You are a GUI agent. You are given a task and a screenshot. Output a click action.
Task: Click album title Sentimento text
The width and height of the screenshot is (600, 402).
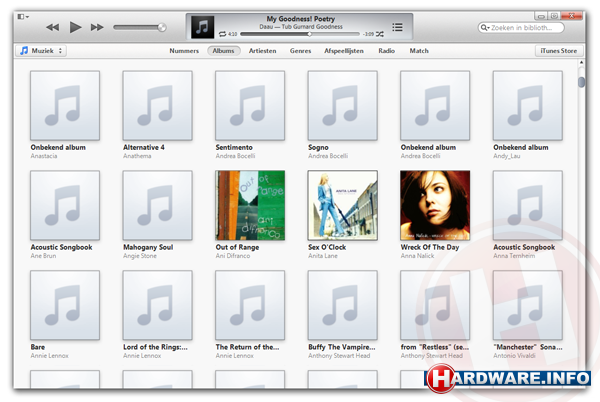tap(234, 147)
